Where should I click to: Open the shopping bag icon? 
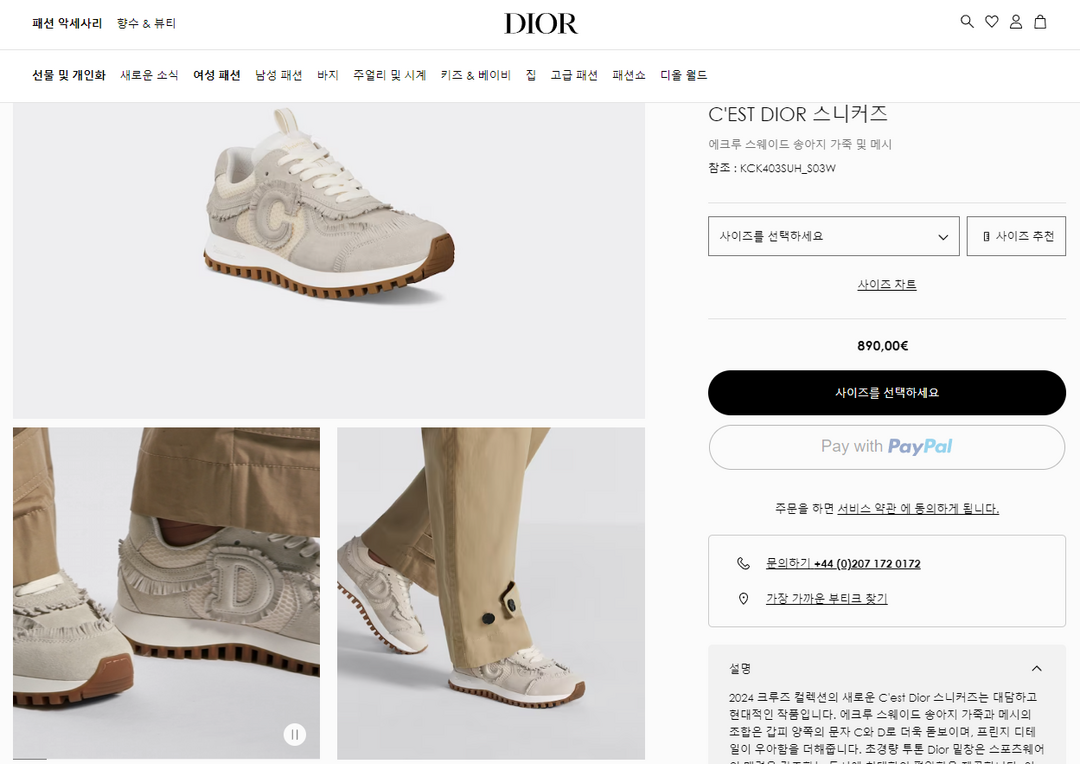click(1041, 22)
